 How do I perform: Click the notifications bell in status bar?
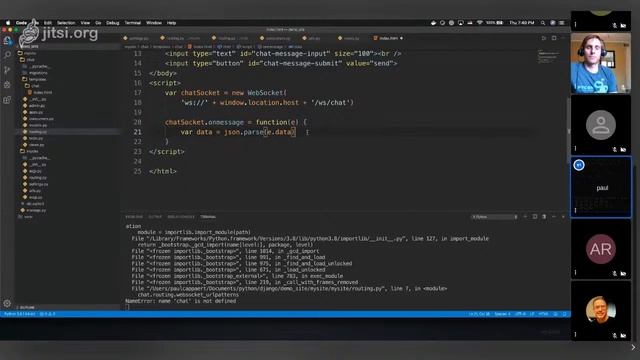pos(565,314)
